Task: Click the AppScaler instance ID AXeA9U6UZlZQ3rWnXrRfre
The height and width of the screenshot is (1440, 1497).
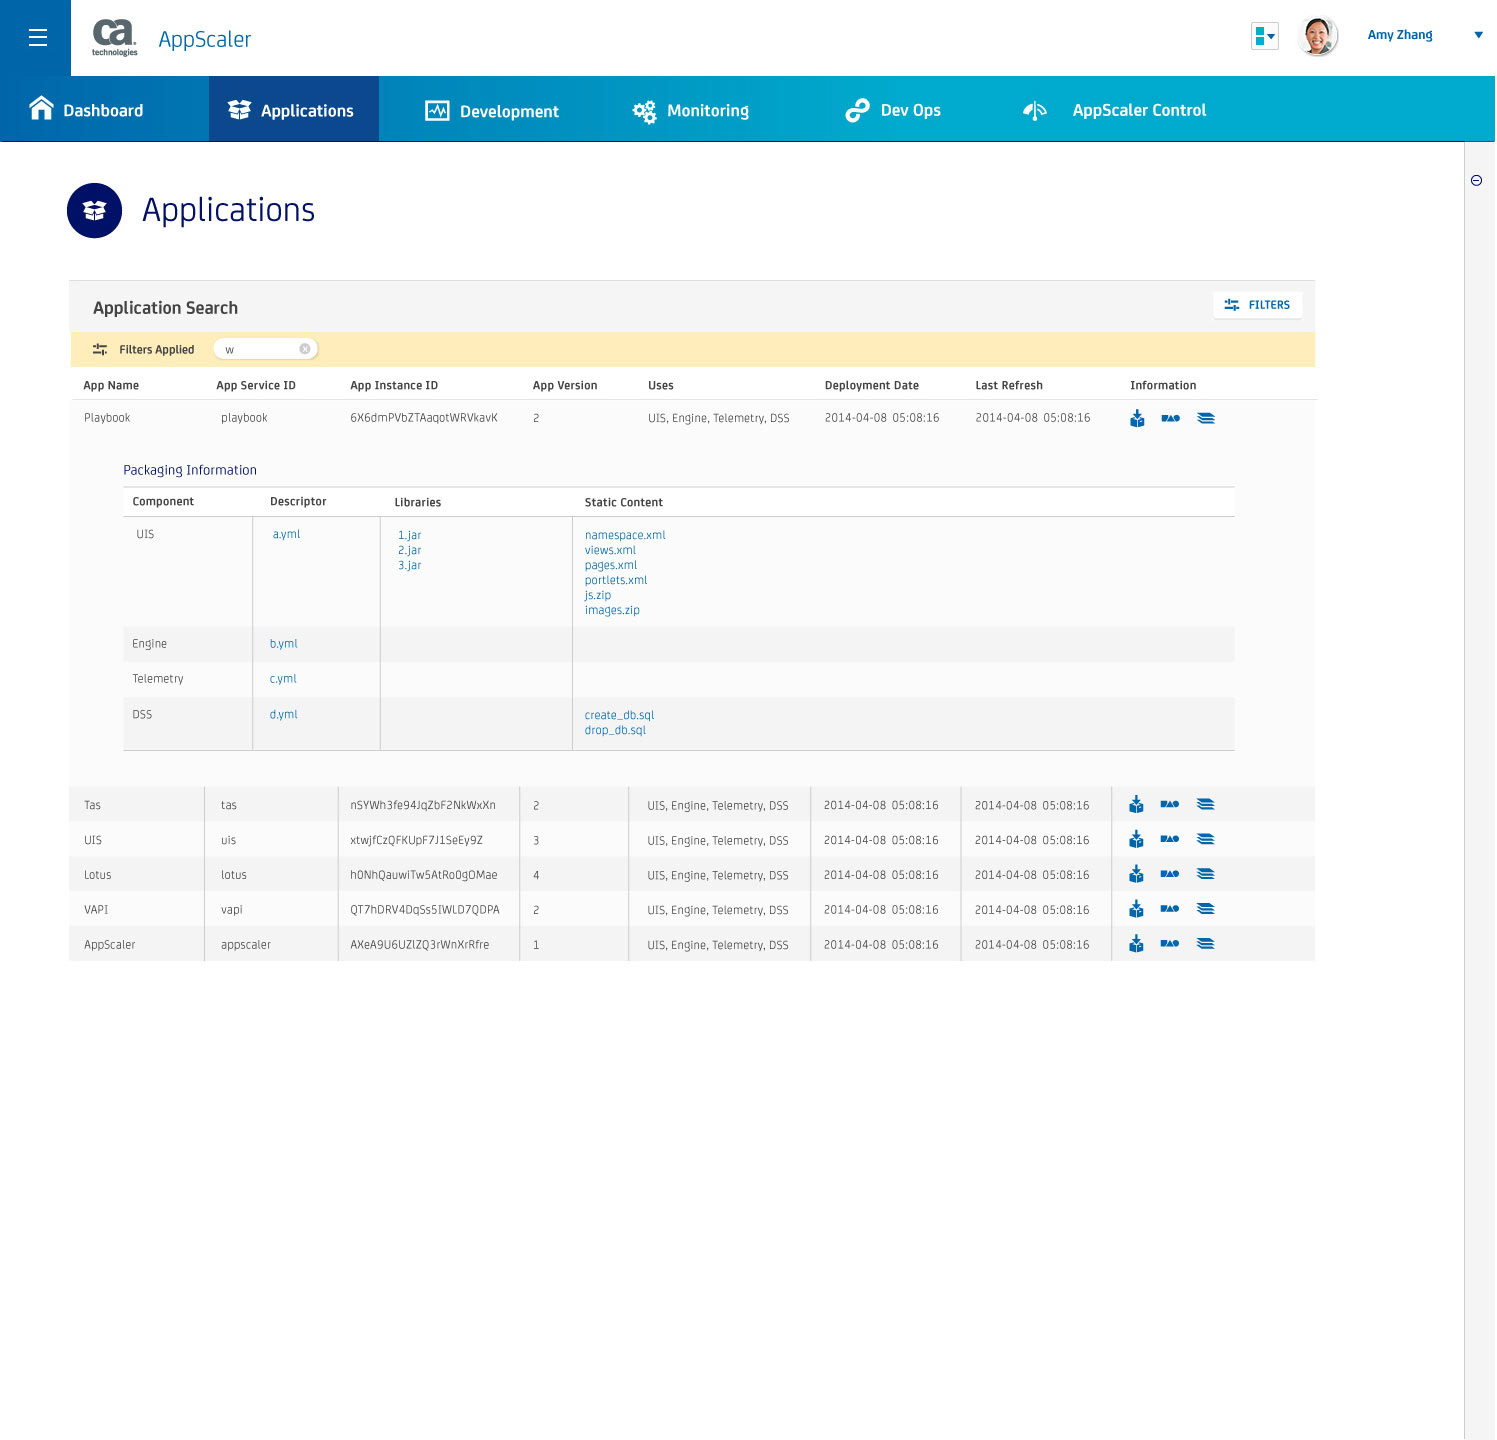Action: 420,945
